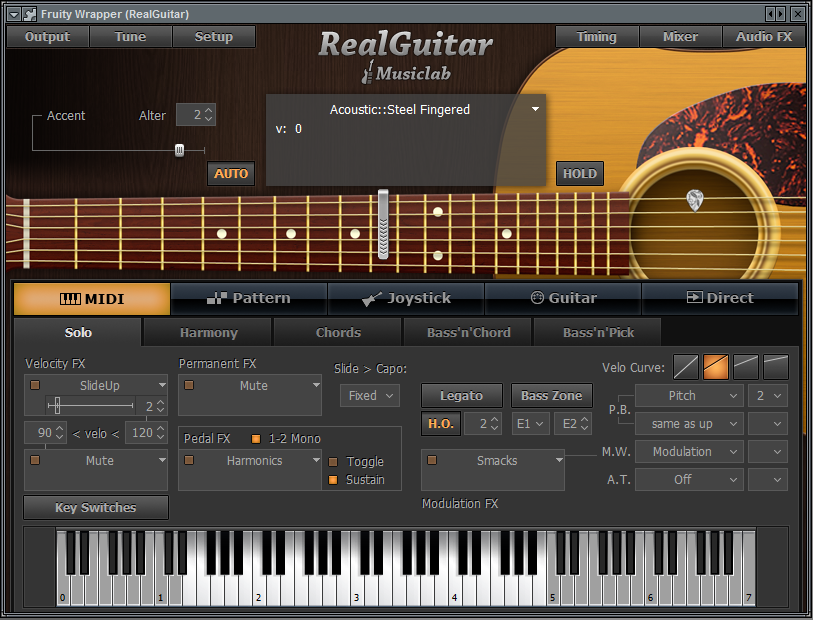Open the Pattern mode tab
The width and height of the screenshot is (813, 620).
249,298
